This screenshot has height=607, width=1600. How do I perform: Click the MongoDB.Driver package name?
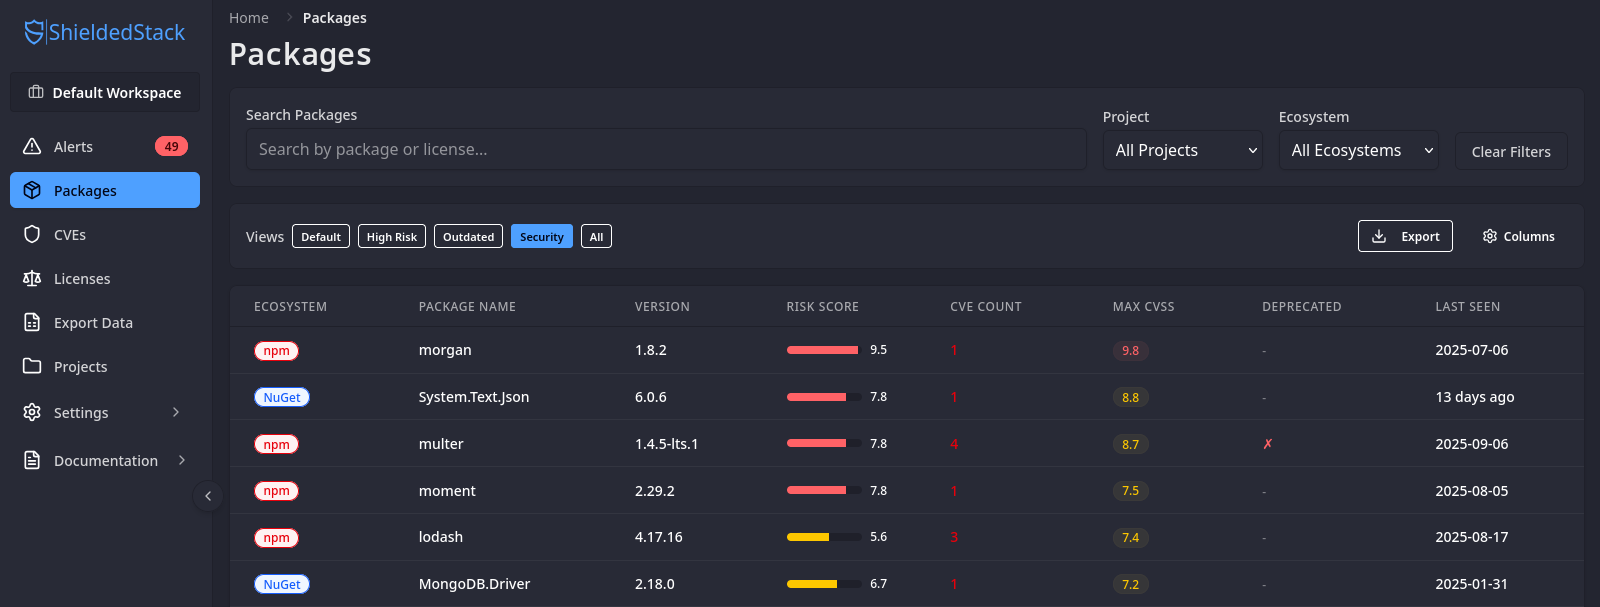(474, 584)
